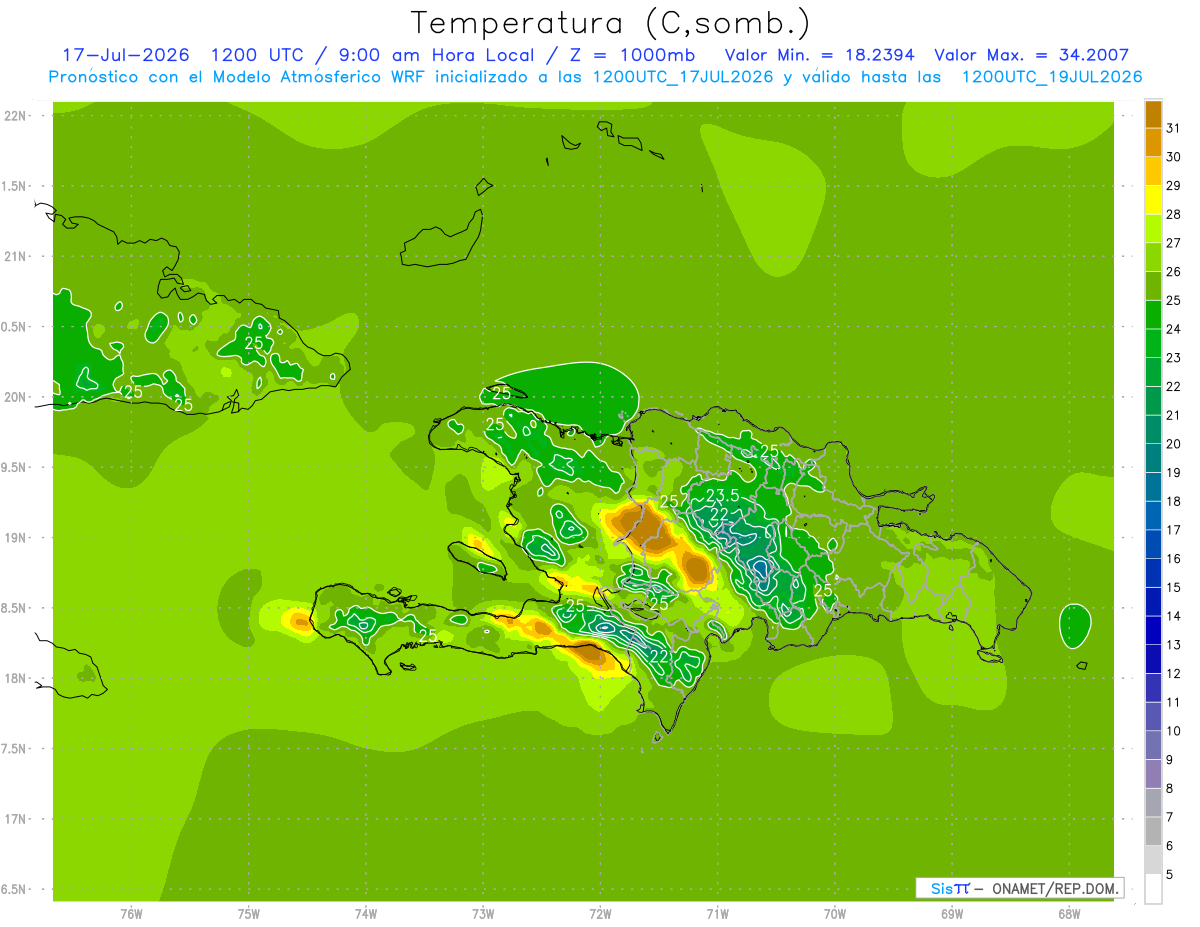1200x927 pixels.
Task: Pick the legend color swatch between 30 and 31
Action: [x=1153, y=143]
